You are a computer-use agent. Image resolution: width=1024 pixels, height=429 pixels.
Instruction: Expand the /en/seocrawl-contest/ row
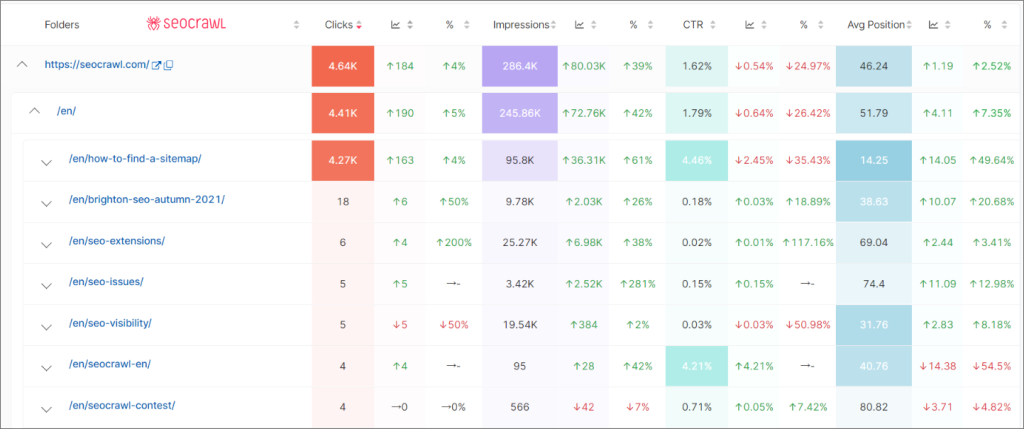[x=46, y=407]
